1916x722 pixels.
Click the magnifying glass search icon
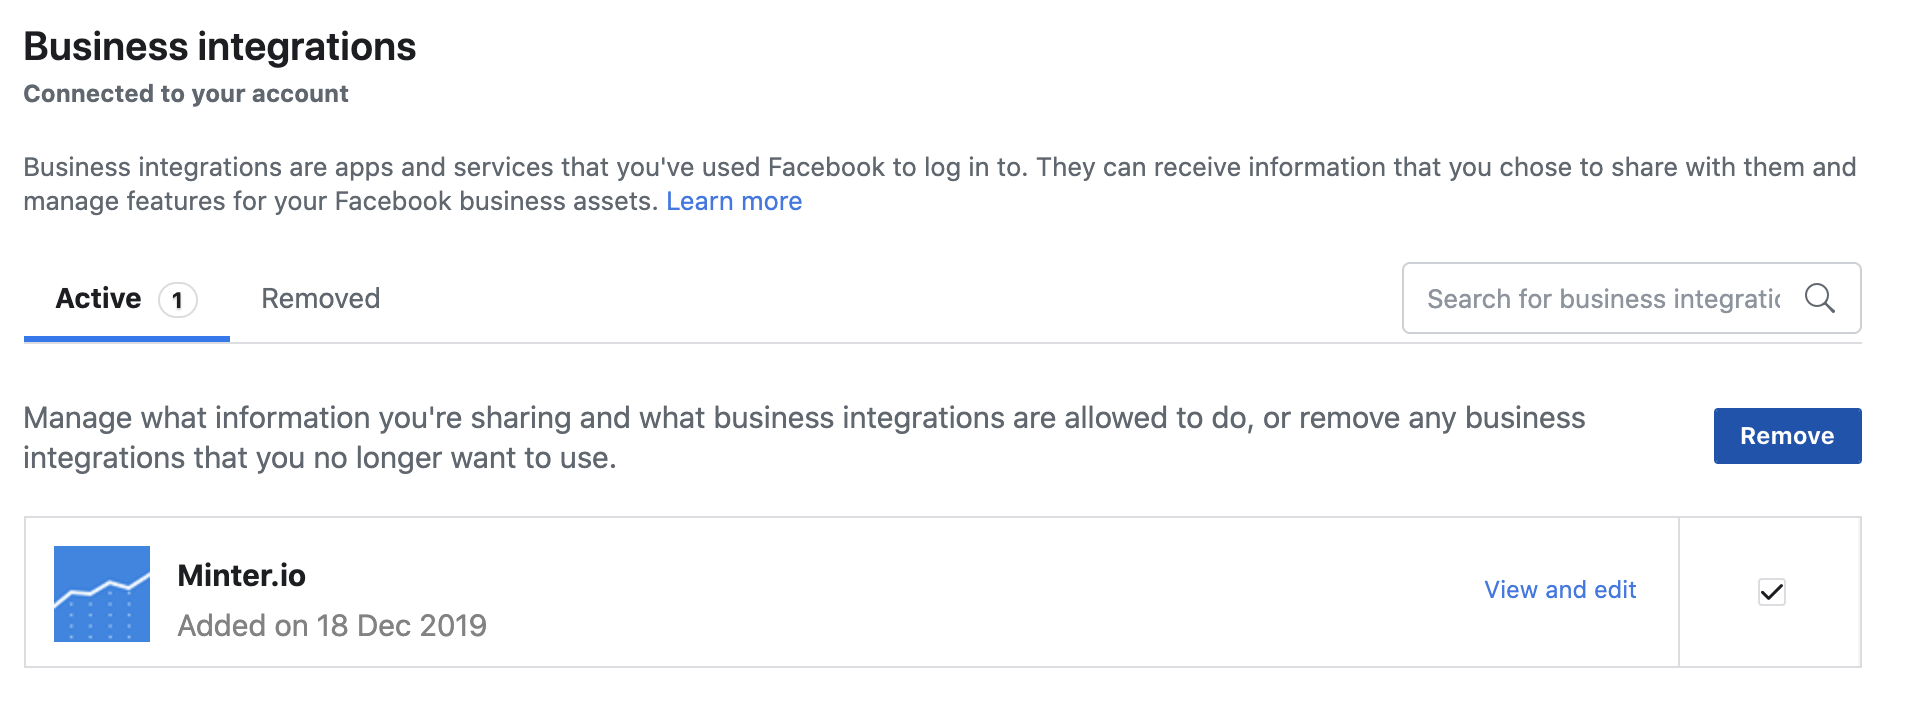point(1819,298)
